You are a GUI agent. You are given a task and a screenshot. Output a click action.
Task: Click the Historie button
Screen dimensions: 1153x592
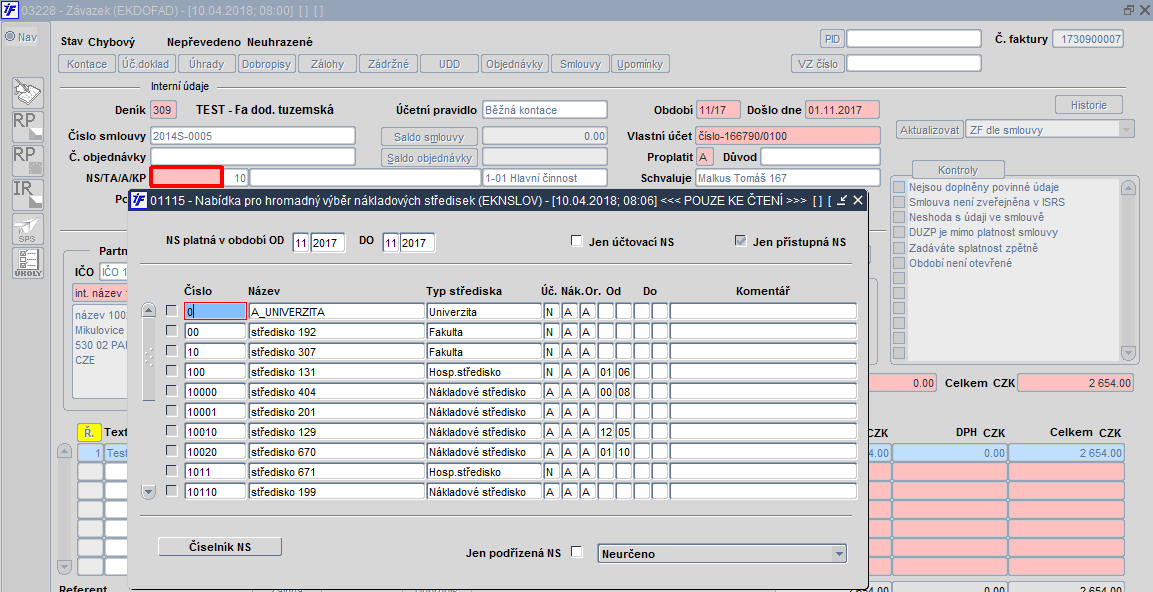pyautogui.click(x=1088, y=105)
